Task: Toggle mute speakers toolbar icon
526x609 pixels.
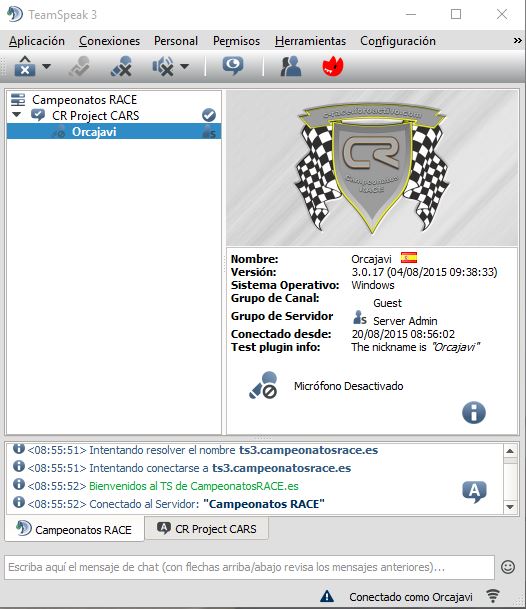Action: (x=163, y=66)
